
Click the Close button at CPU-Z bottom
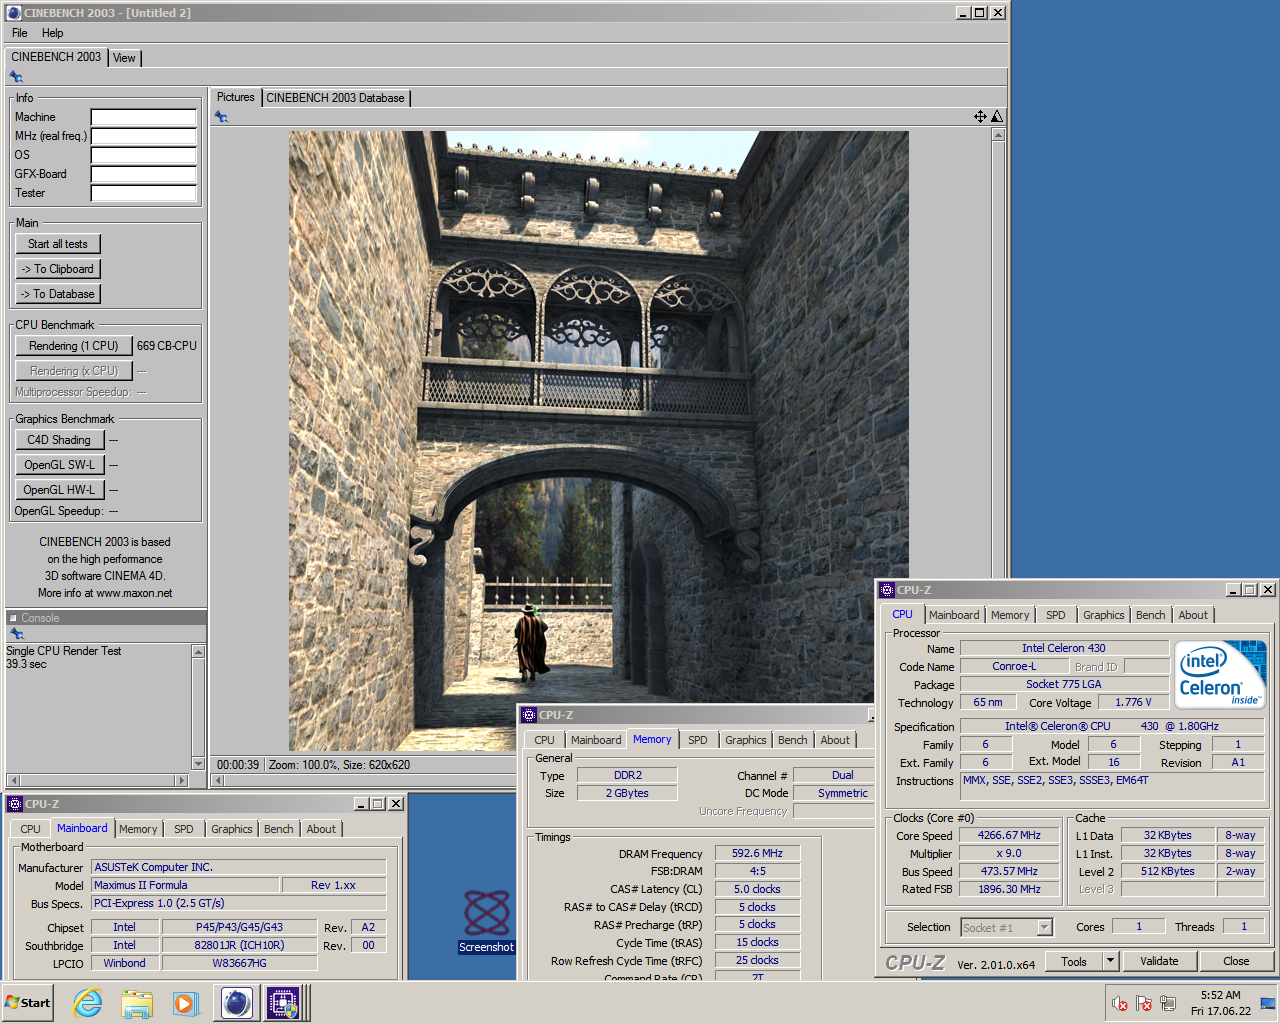[1236, 961]
